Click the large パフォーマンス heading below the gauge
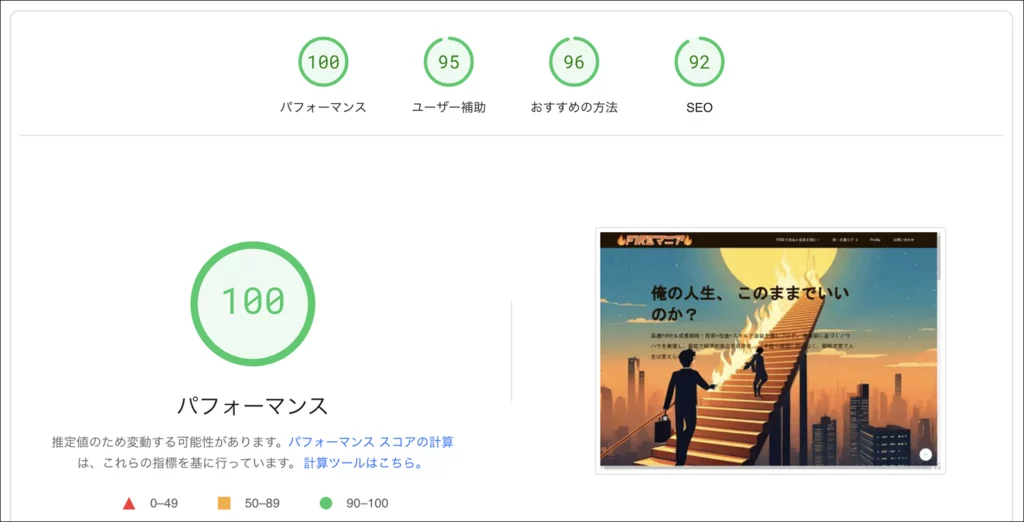 (253, 406)
